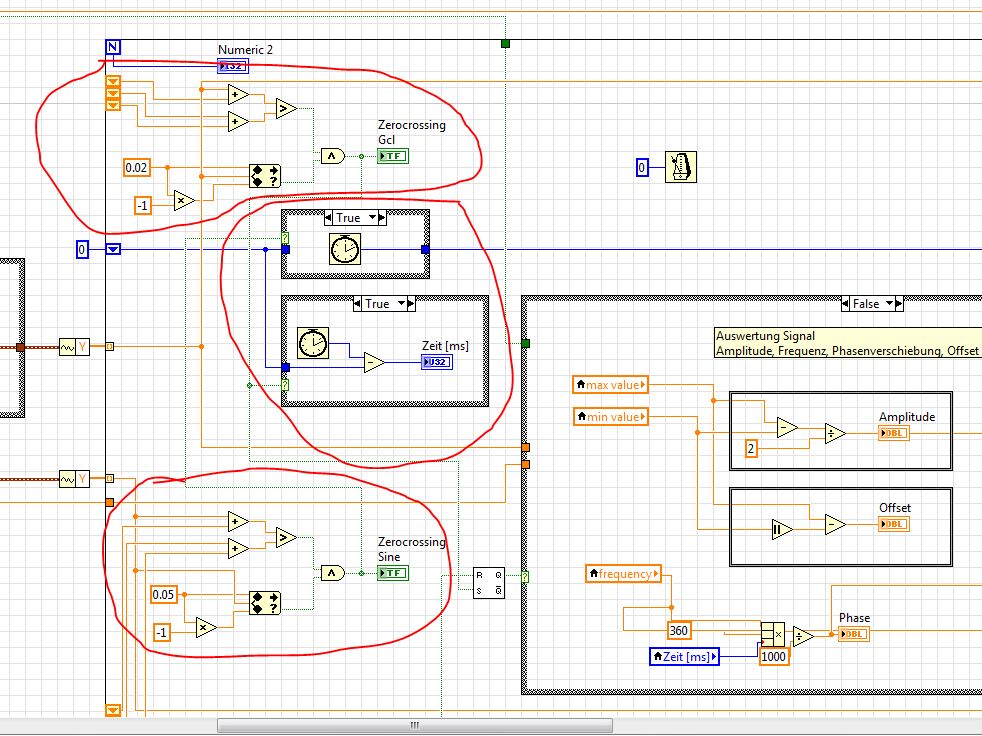Viewport: 982px width, 736px height.
Task: Click the RS flip-flop node
Action: [x=489, y=582]
